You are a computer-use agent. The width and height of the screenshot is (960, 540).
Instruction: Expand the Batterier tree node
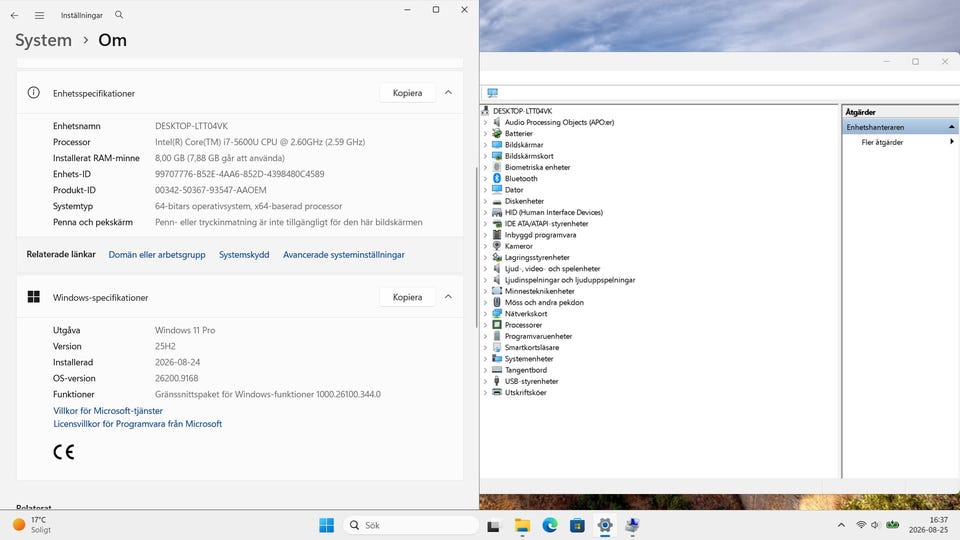(486, 133)
